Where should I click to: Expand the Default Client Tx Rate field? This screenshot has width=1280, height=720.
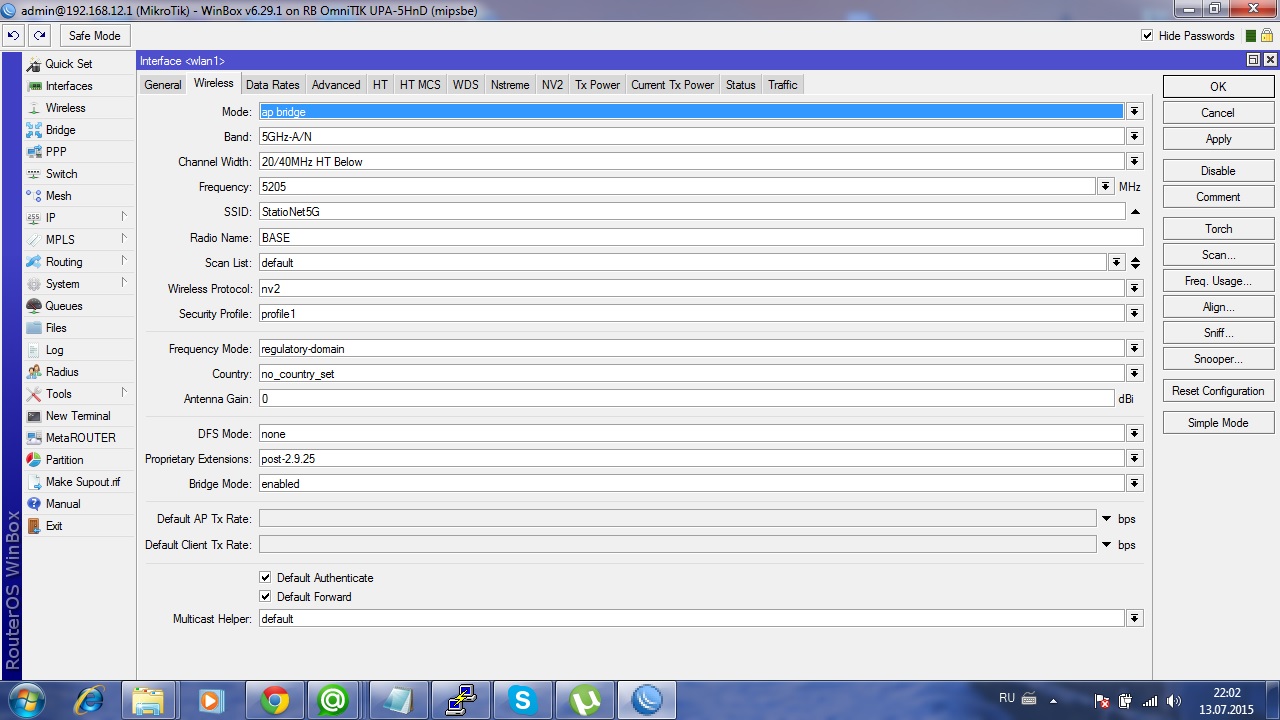point(1106,545)
